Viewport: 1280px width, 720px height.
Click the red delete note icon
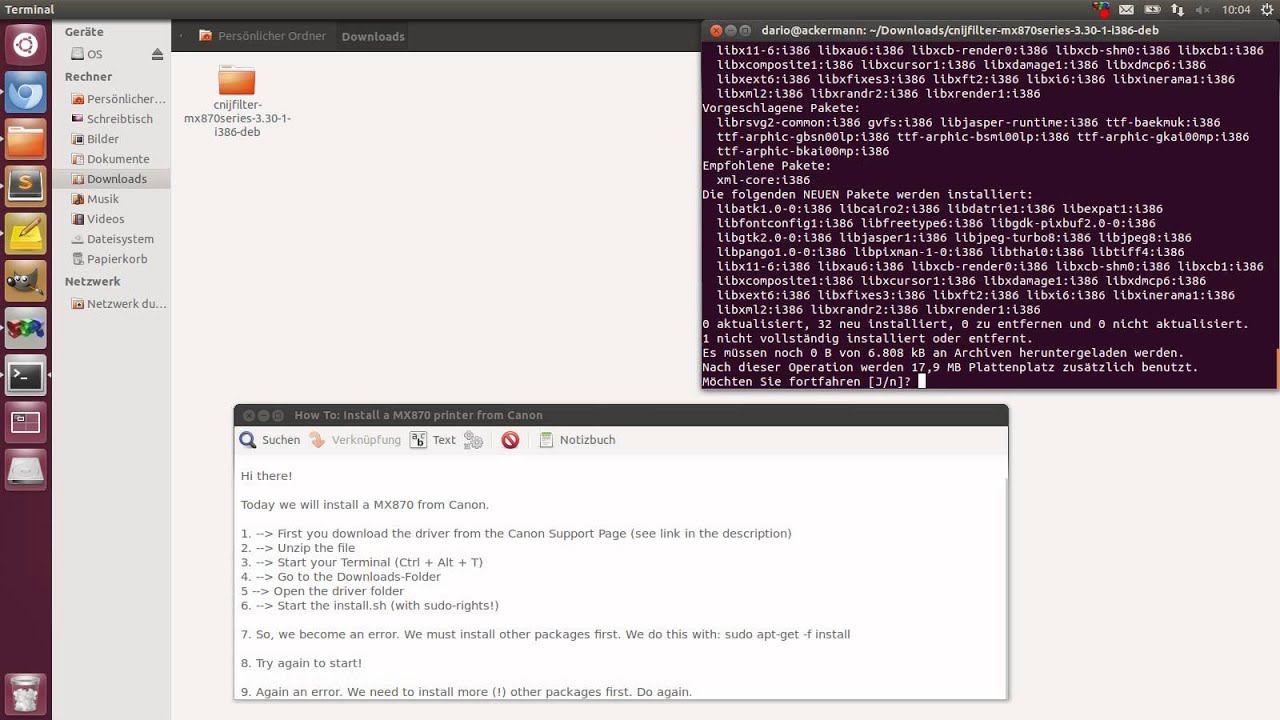tap(510, 440)
